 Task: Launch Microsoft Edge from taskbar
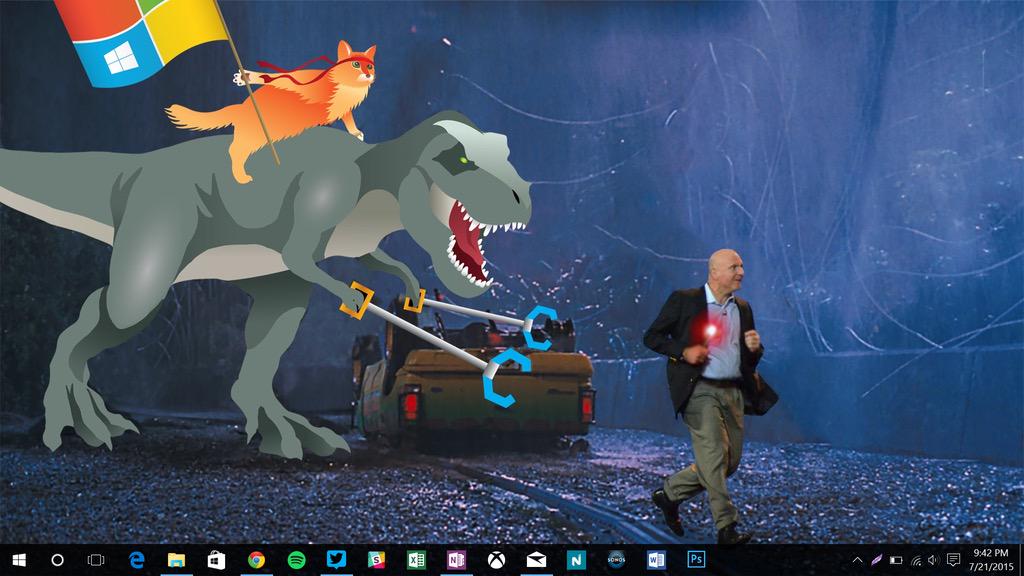(x=137, y=560)
